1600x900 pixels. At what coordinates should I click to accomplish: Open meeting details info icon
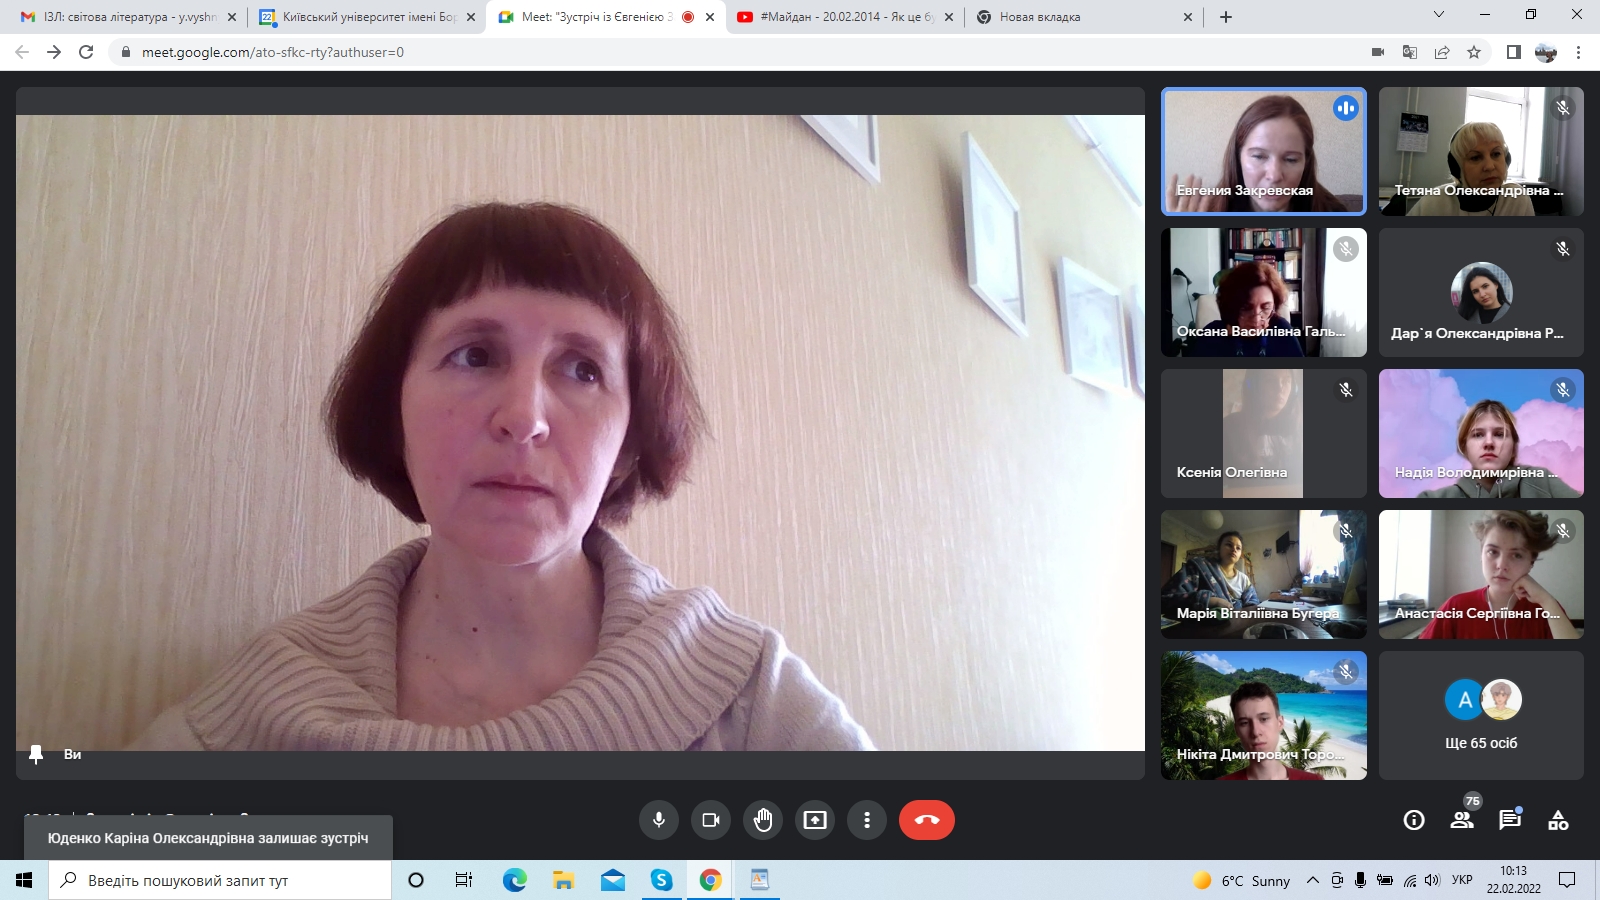point(1414,820)
